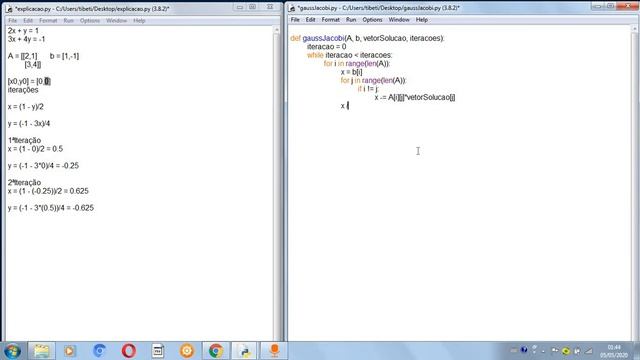Open the orange microphone recorder taskbar icon
Screen dimensions: 640x360
click(274, 351)
